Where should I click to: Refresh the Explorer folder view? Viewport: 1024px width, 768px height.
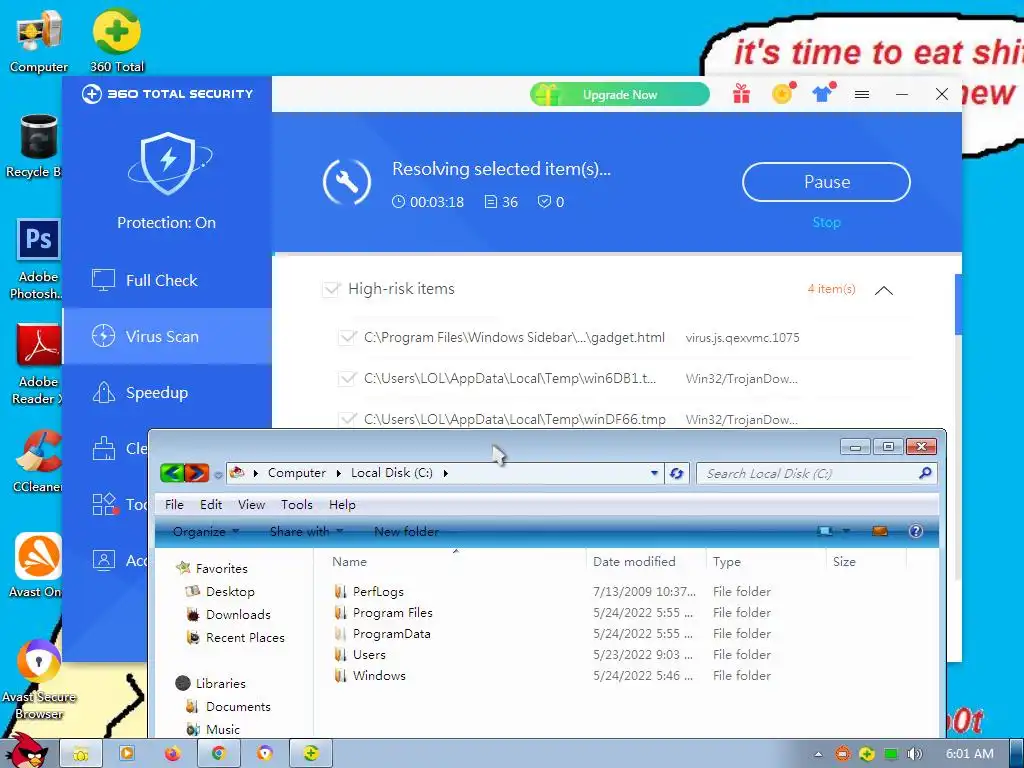(x=677, y=473)
